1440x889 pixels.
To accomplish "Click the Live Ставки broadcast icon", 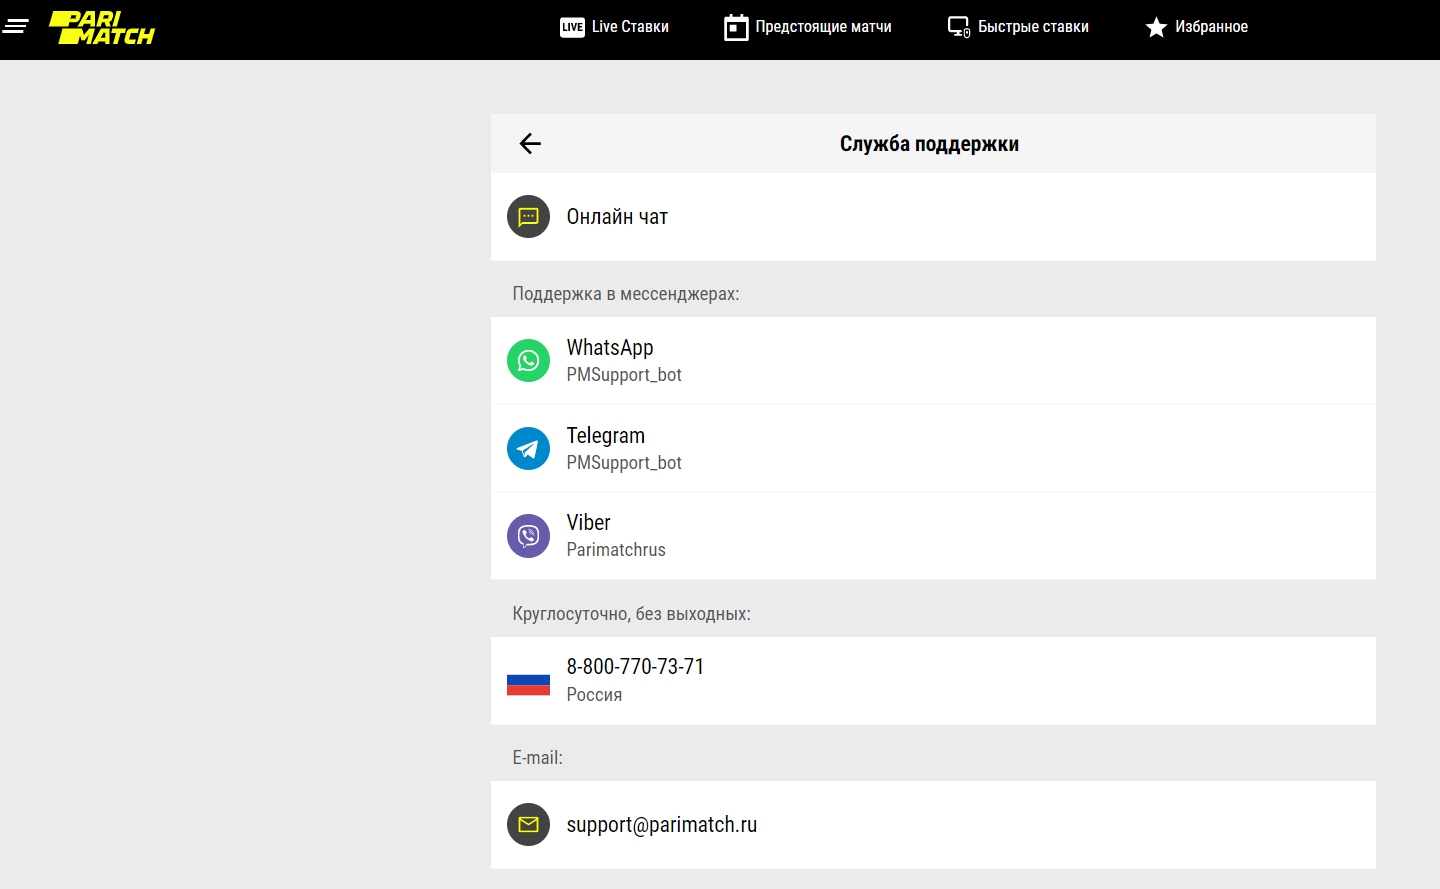I will click(571, 27).
